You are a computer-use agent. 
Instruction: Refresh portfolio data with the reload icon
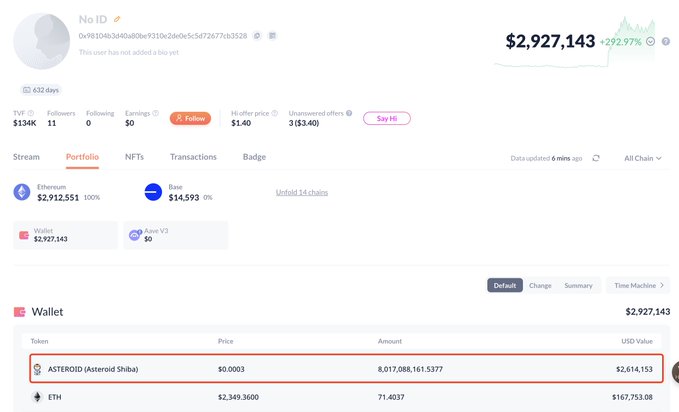[x=596, y=158]
